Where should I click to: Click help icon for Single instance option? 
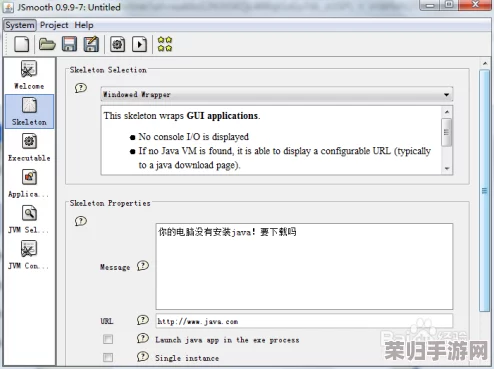143,357
